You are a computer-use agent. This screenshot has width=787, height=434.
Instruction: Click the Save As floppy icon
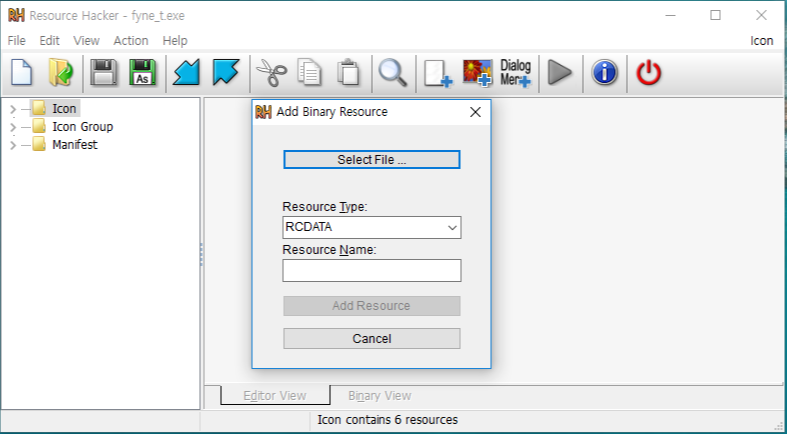[143, 73]
